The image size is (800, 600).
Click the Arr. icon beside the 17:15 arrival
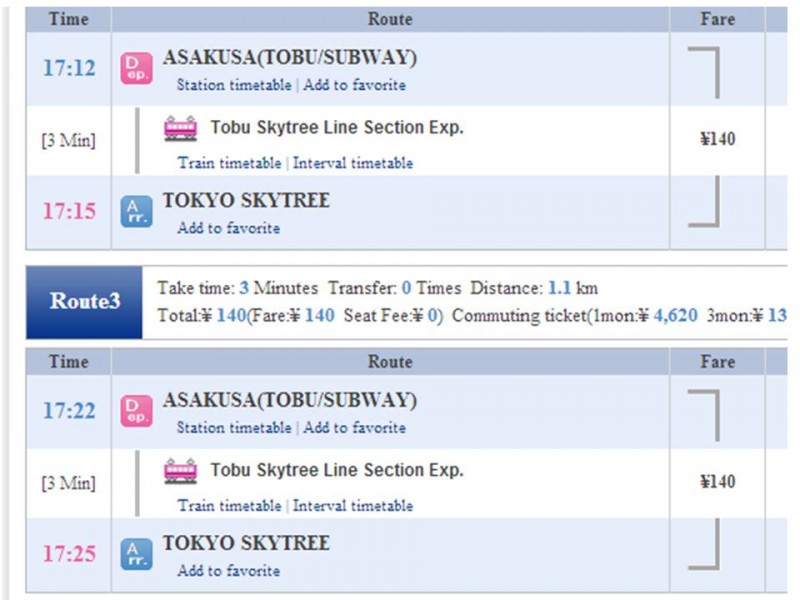136,211
